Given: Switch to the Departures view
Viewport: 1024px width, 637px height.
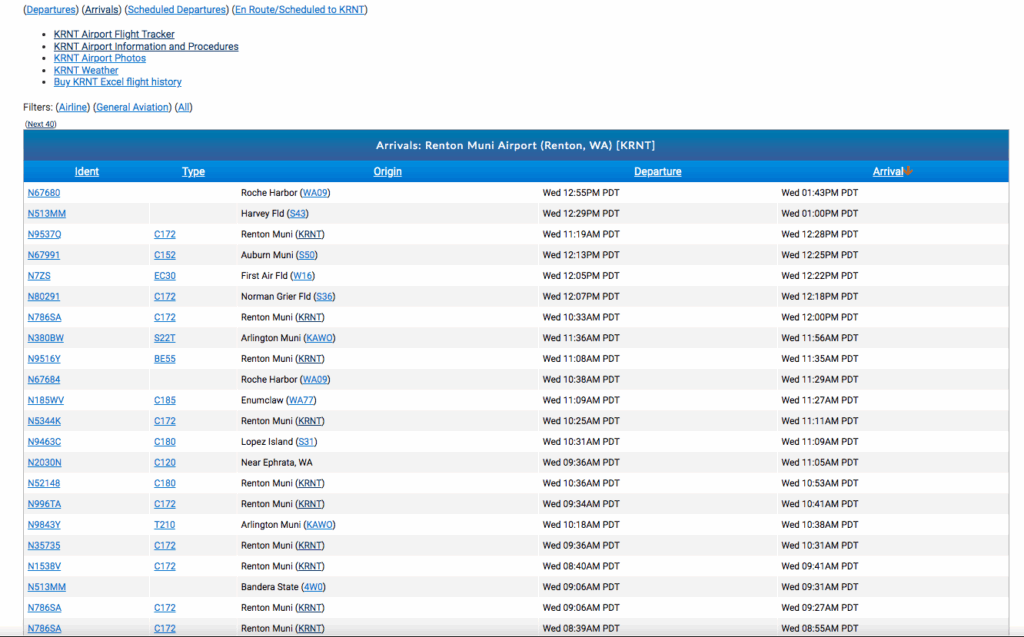Looking at the screenshot, I should 50,10.
